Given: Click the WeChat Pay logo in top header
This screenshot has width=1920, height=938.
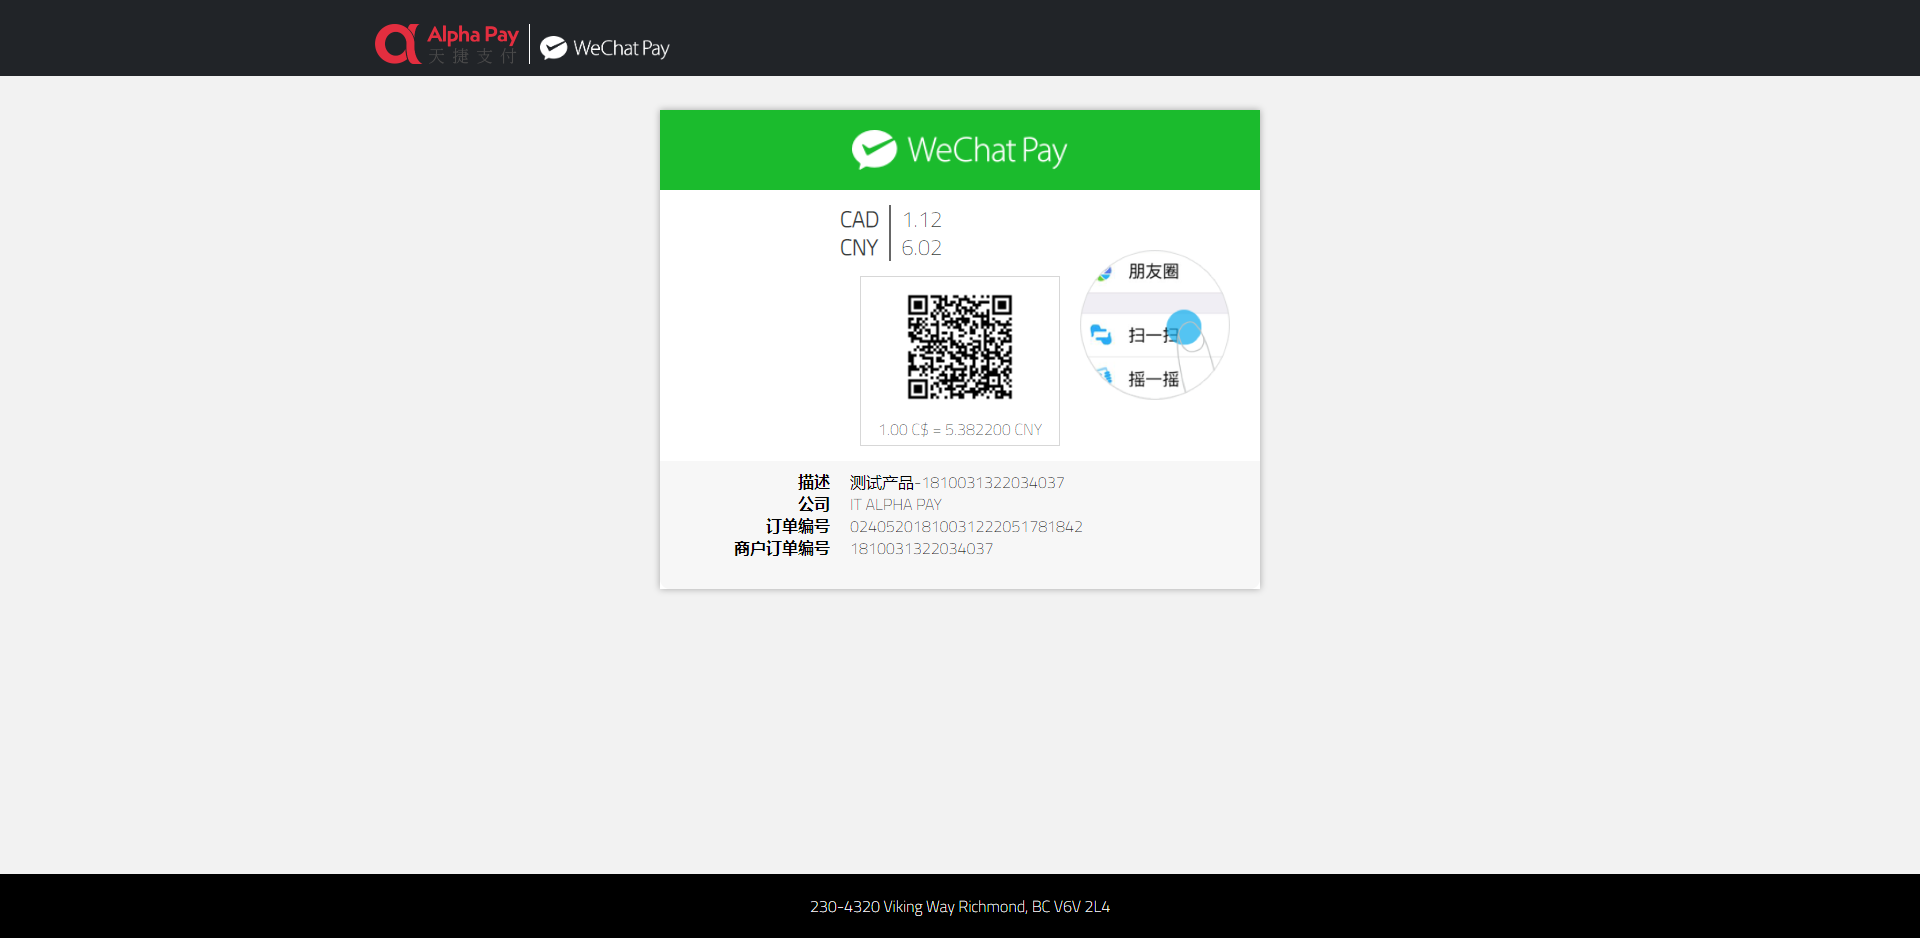Looking at the screenshot, I should point(605,48).
